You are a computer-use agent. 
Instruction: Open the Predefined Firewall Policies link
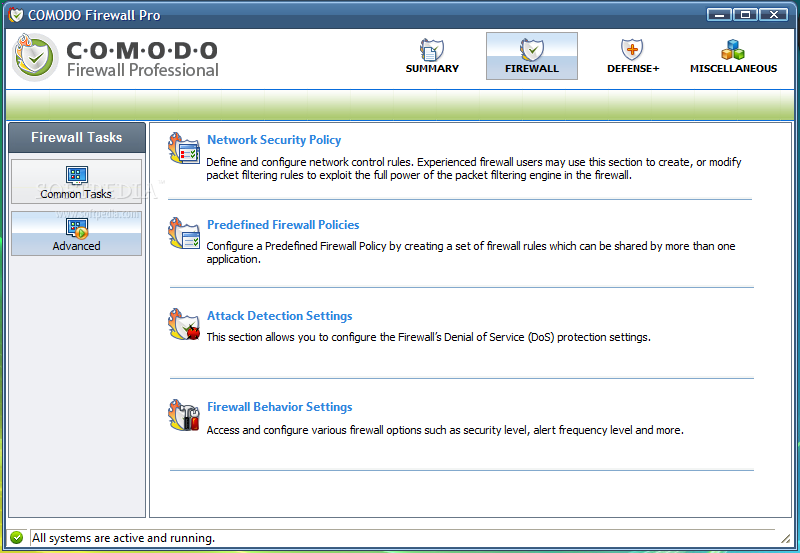click(x=283, y=224)
